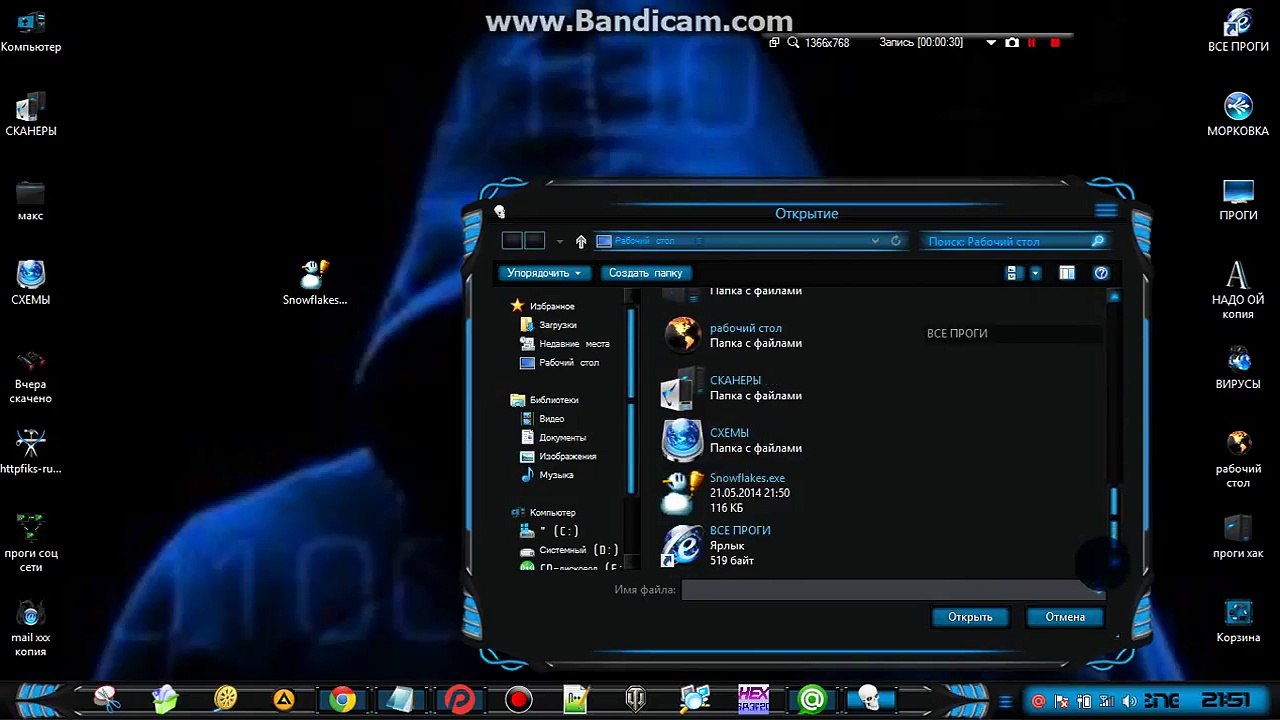Screen dimensions: 1280x720
Task: Open Google Chrome from the taskbar
Action: 342,699
